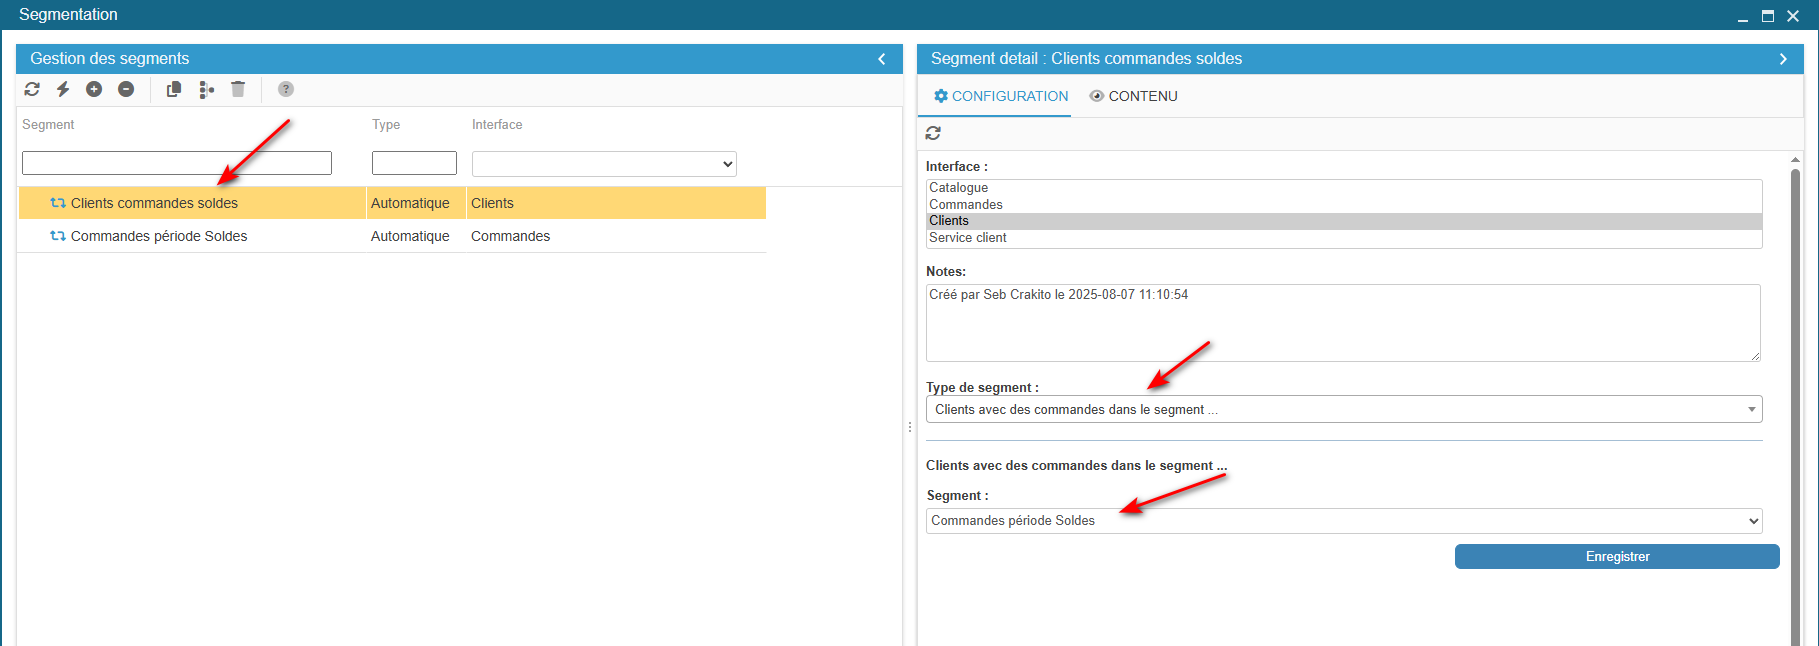
Task: Click the refresh icon in segment management toolbar
Action: (x=32, y=89)
